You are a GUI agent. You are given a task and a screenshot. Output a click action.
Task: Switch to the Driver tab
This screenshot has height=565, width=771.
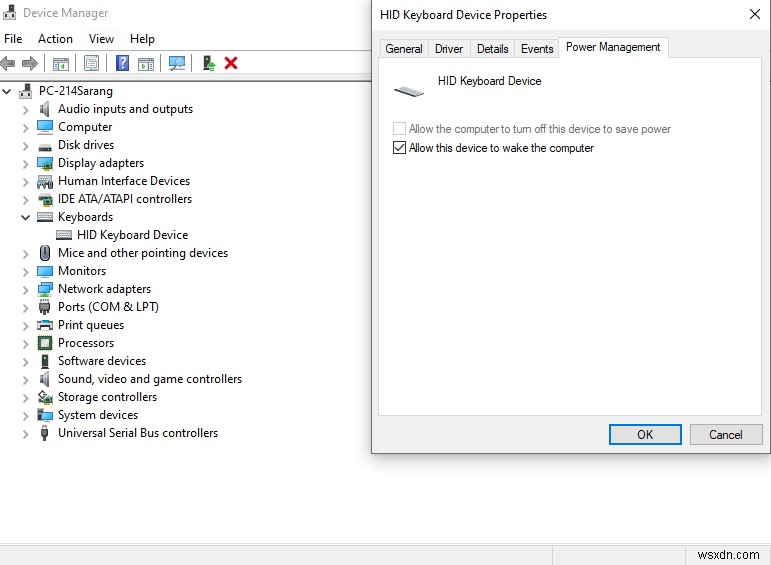pyautogui.click(x=449, y=49)
